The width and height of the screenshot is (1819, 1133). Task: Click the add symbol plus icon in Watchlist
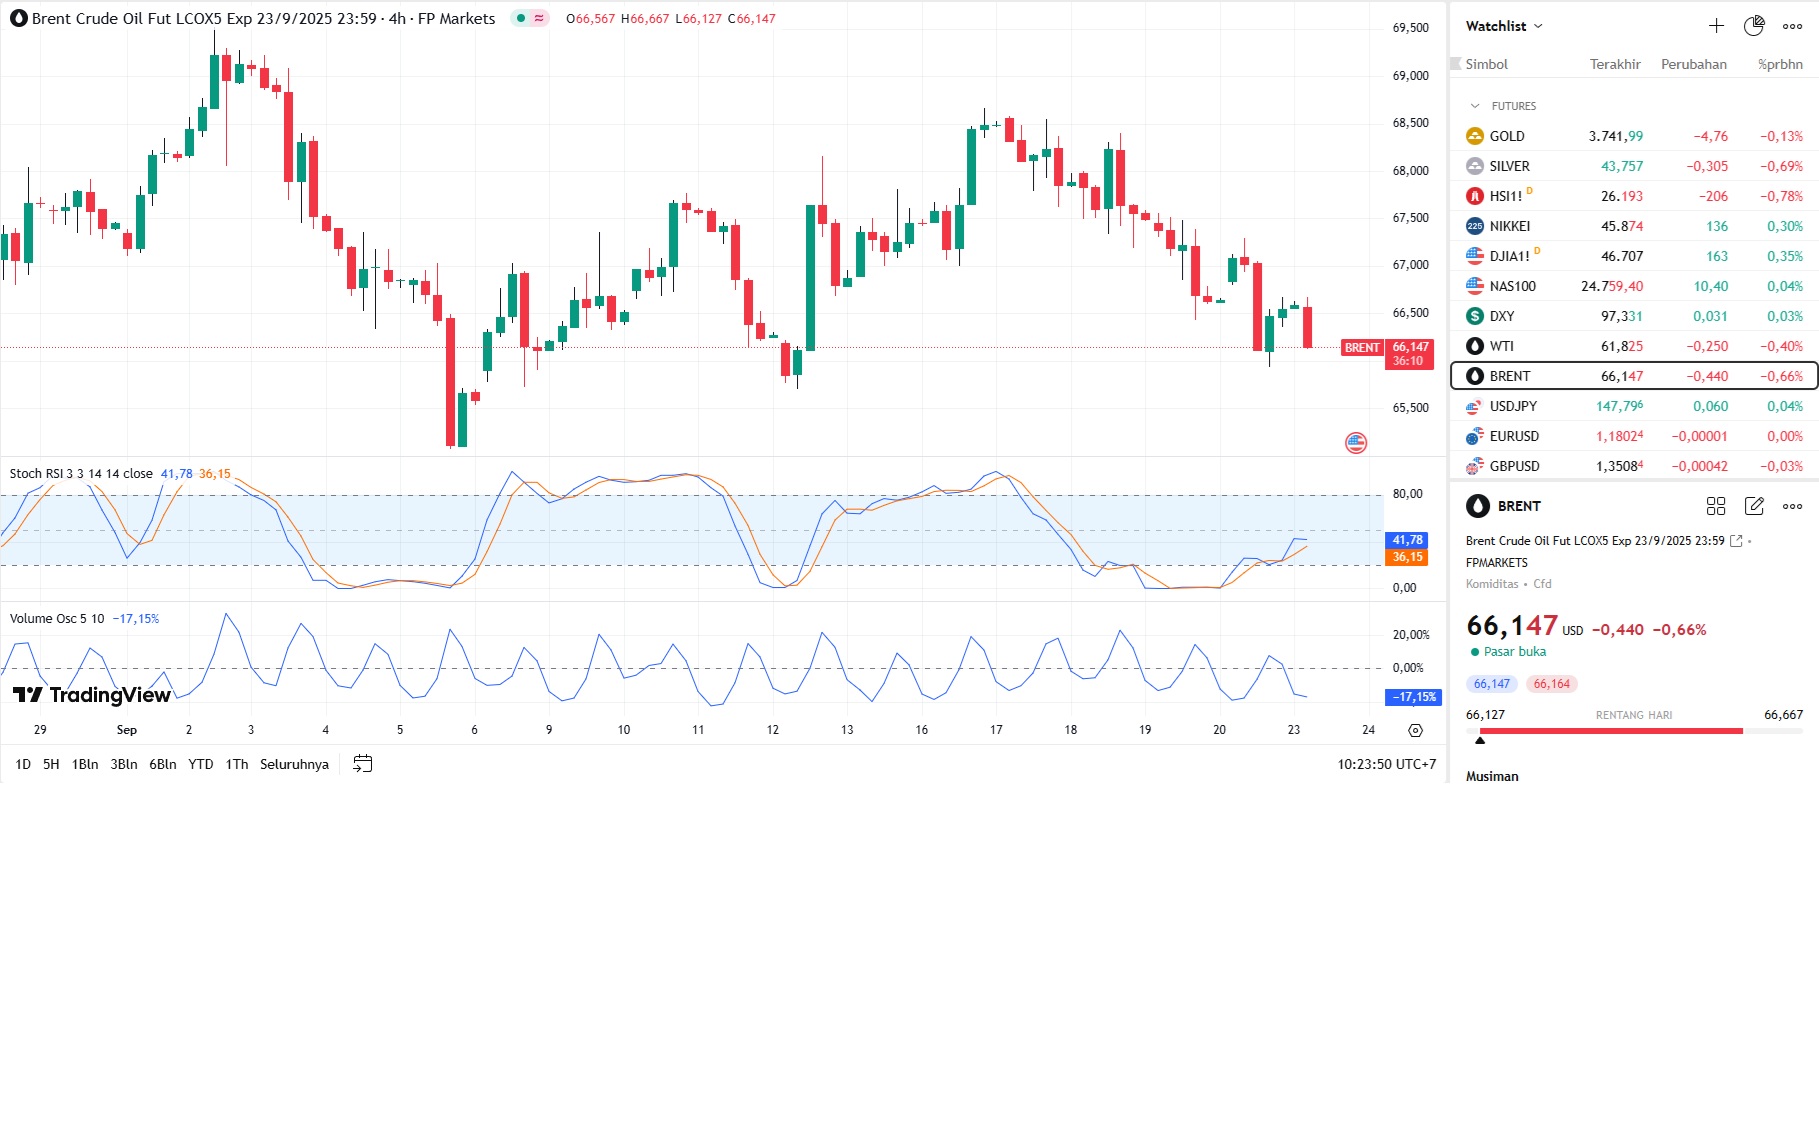pos(1716,26)
